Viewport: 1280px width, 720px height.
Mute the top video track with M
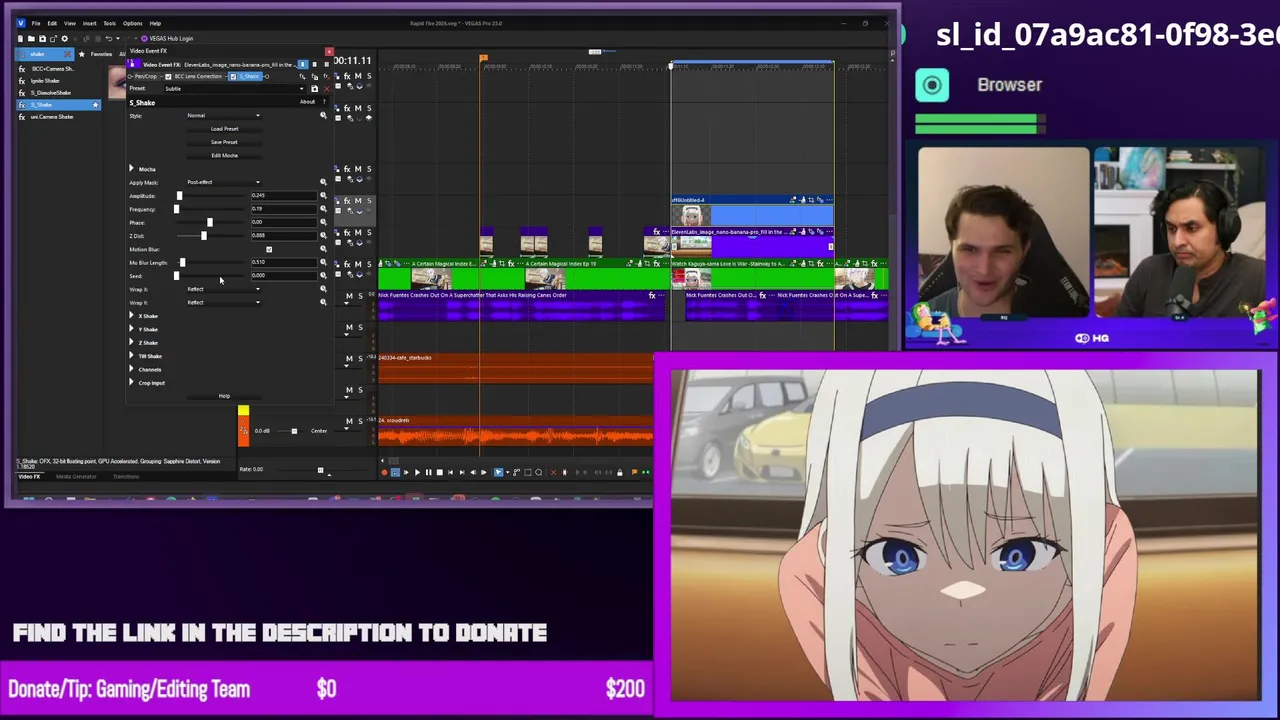pos(358,76)
